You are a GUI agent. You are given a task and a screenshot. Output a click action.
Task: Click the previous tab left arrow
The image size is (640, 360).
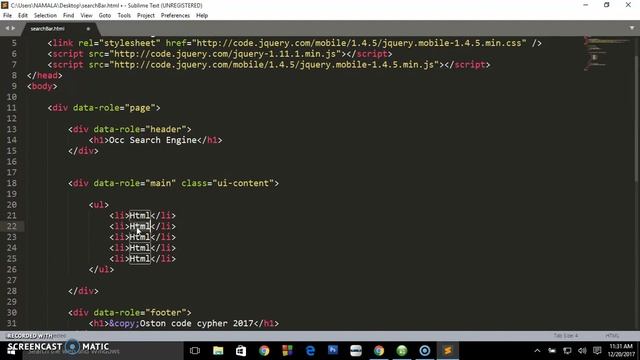pyautogui.click(x=7, y=28)
